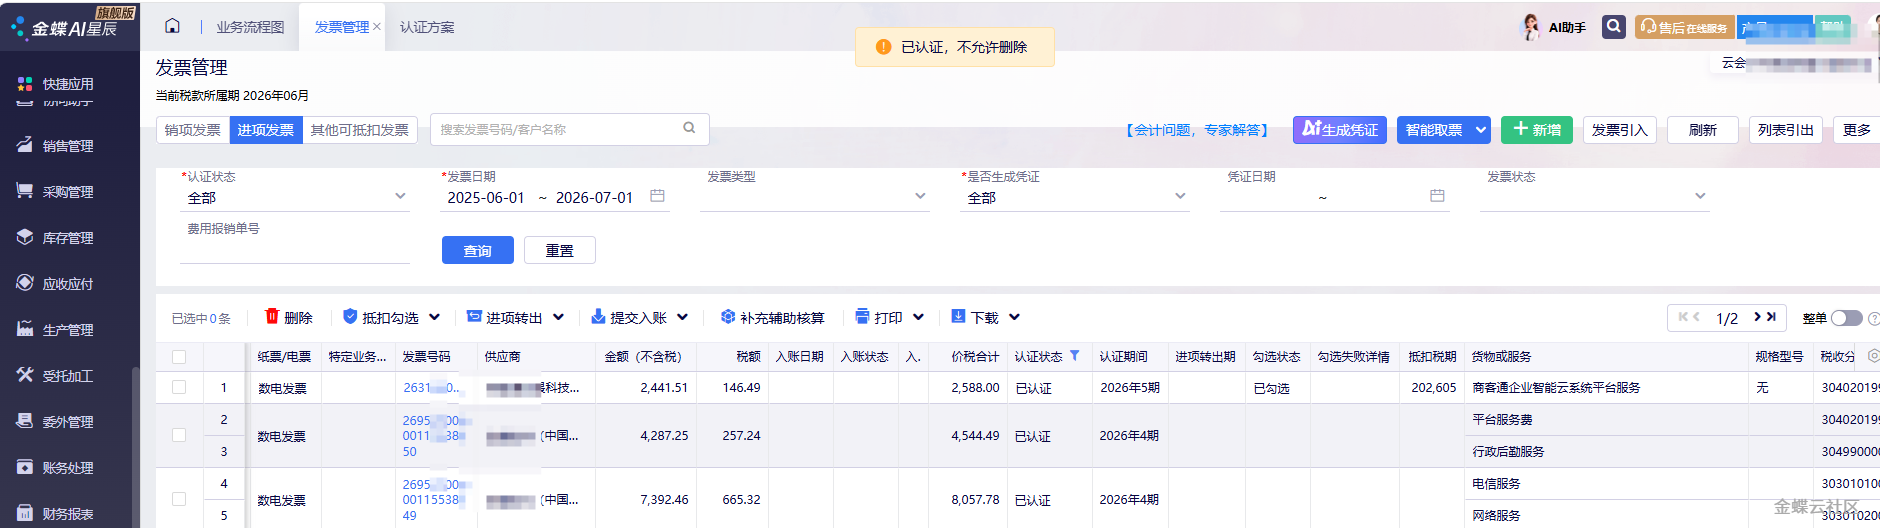1880x528 pixels.
Task: Click the 新增 button
Action: 1537,130
